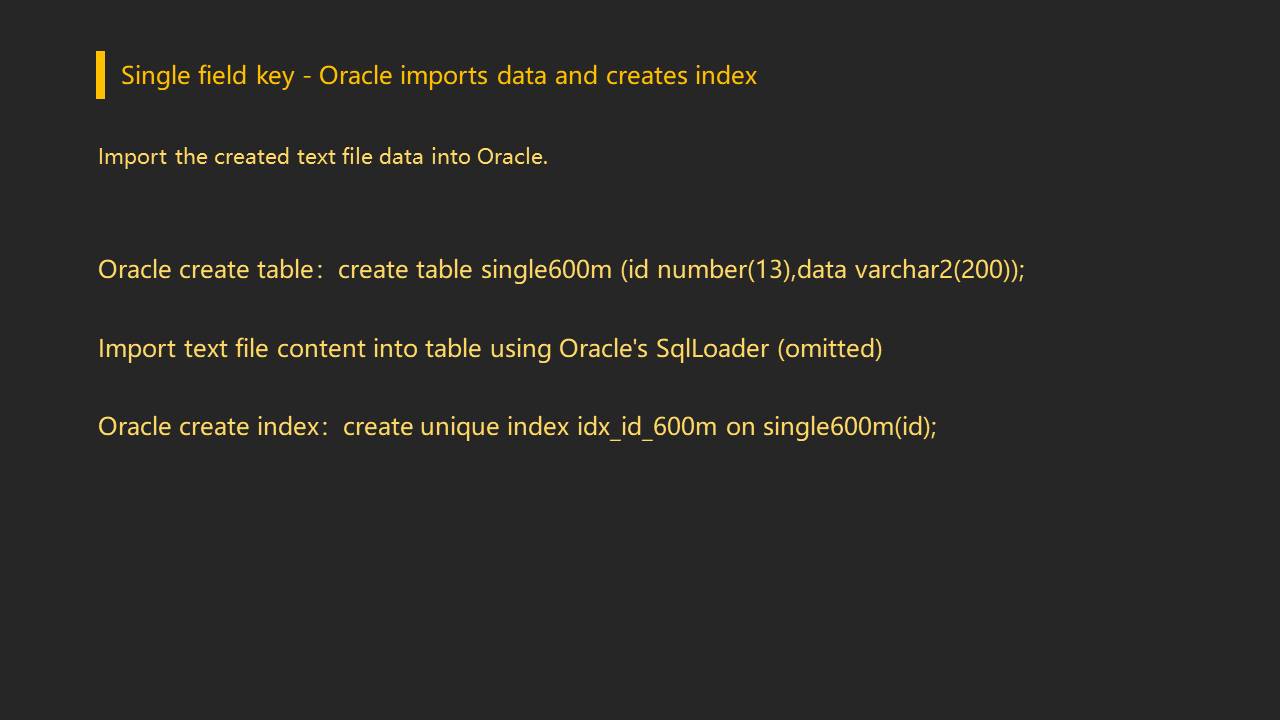This screenshot has height=720, width=1280.
Task: Click the "(omitted)" text
Action: [830, 349]
